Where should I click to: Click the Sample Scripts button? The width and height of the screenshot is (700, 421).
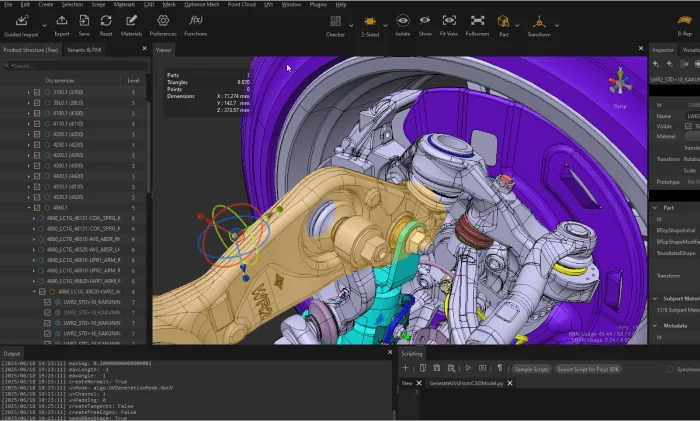coord(530,368)
